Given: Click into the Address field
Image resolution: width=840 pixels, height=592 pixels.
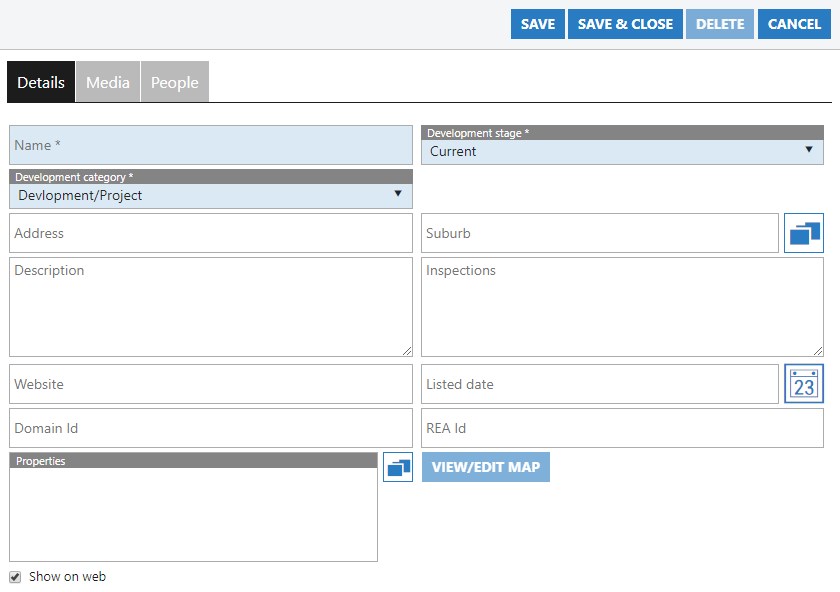Looking at the screenshot, I should pos(210,233).
